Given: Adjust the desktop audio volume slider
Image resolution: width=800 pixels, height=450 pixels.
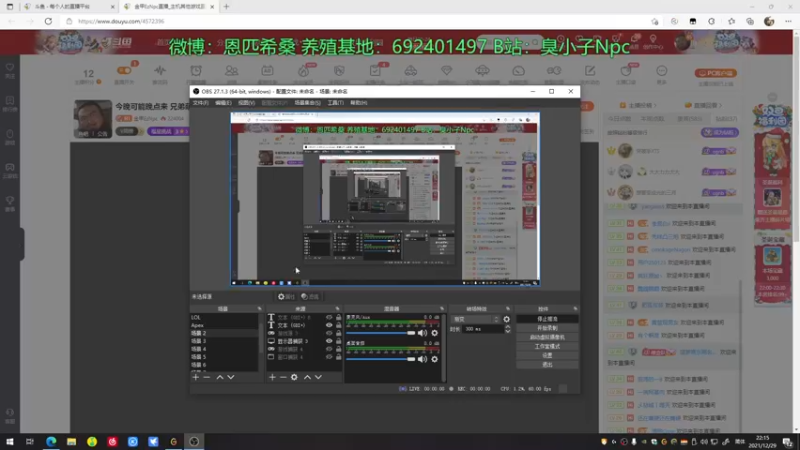Looking at the screenshot, I should pos(381,359).
